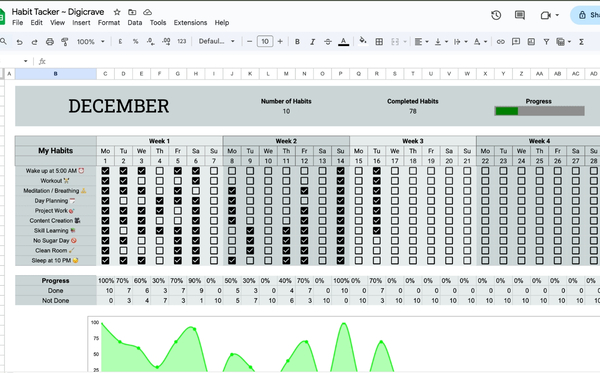Click the paint format icon
Image resolution: width=600 pixels, height=373 pixels.
coord(65,42)
